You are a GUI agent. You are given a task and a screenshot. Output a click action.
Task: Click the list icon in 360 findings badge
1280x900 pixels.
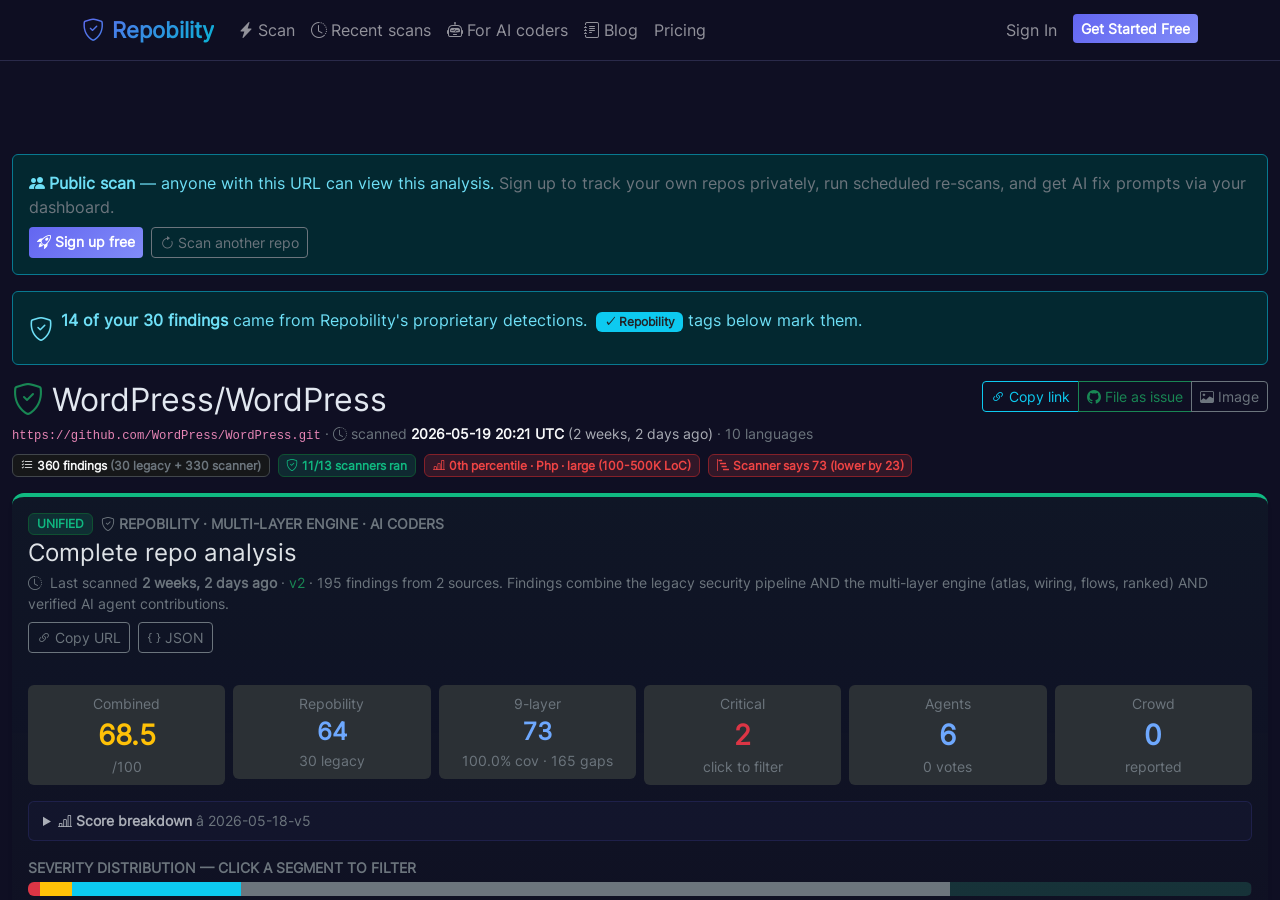click(27, 465)
